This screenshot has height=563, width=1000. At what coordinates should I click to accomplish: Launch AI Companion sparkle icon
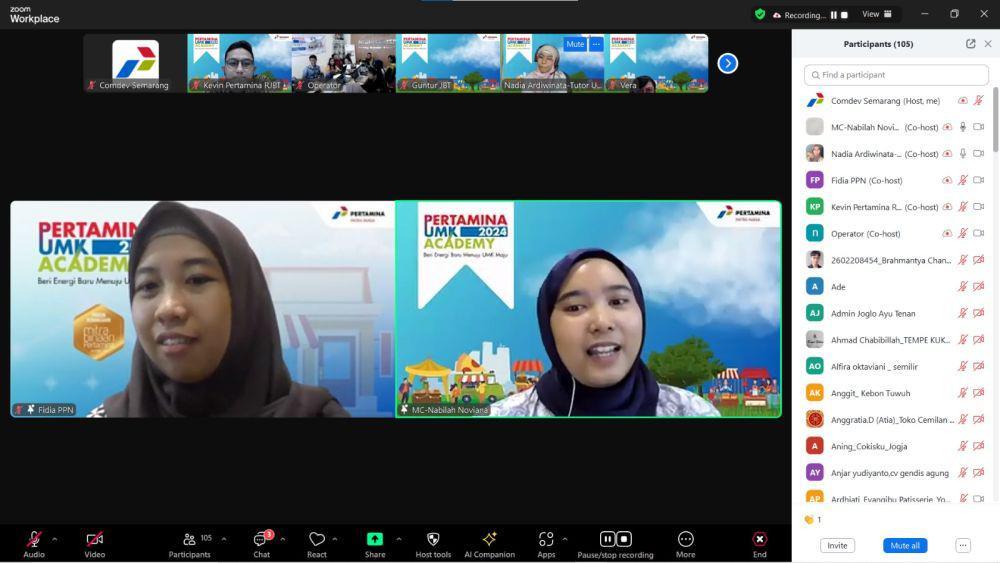point(489,539)
